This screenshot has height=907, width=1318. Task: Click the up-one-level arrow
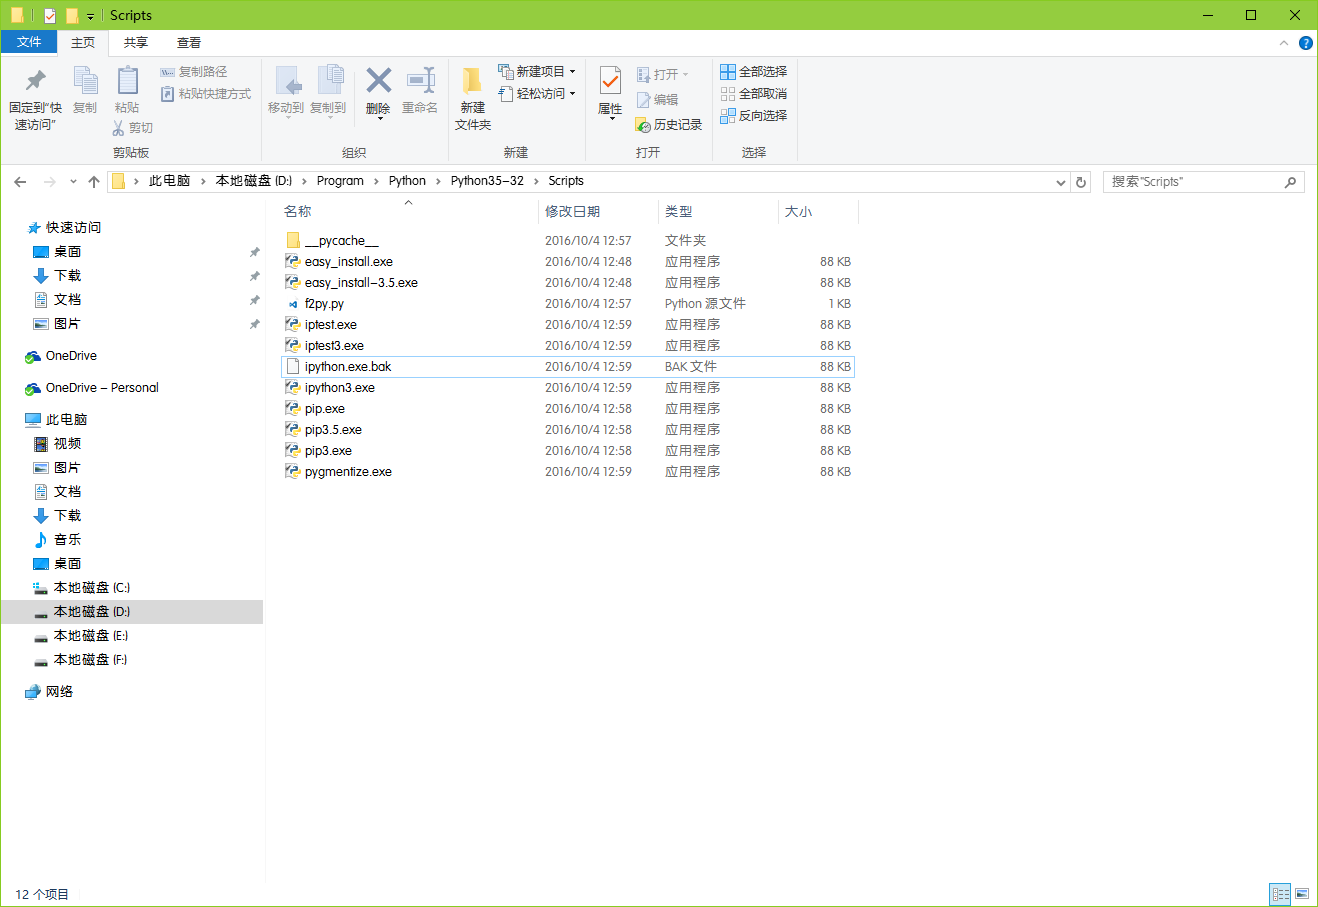click(94, 182)
